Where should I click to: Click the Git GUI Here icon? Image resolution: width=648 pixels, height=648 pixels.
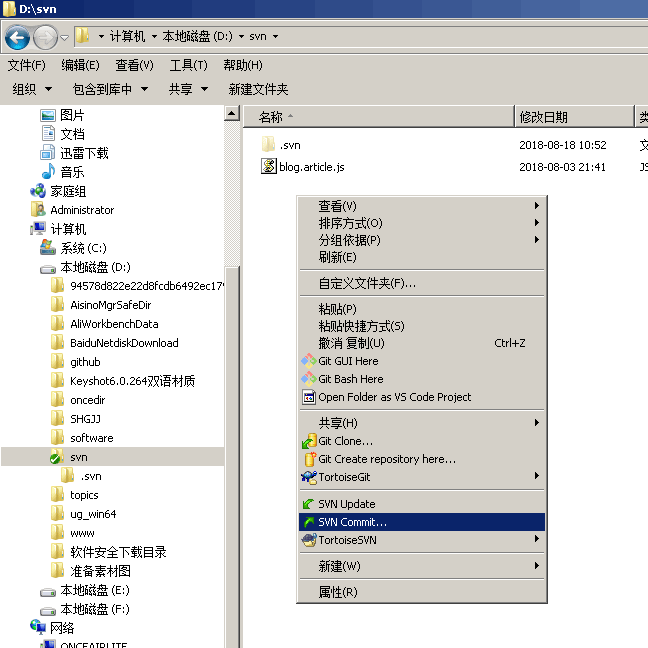pos(309,361)
